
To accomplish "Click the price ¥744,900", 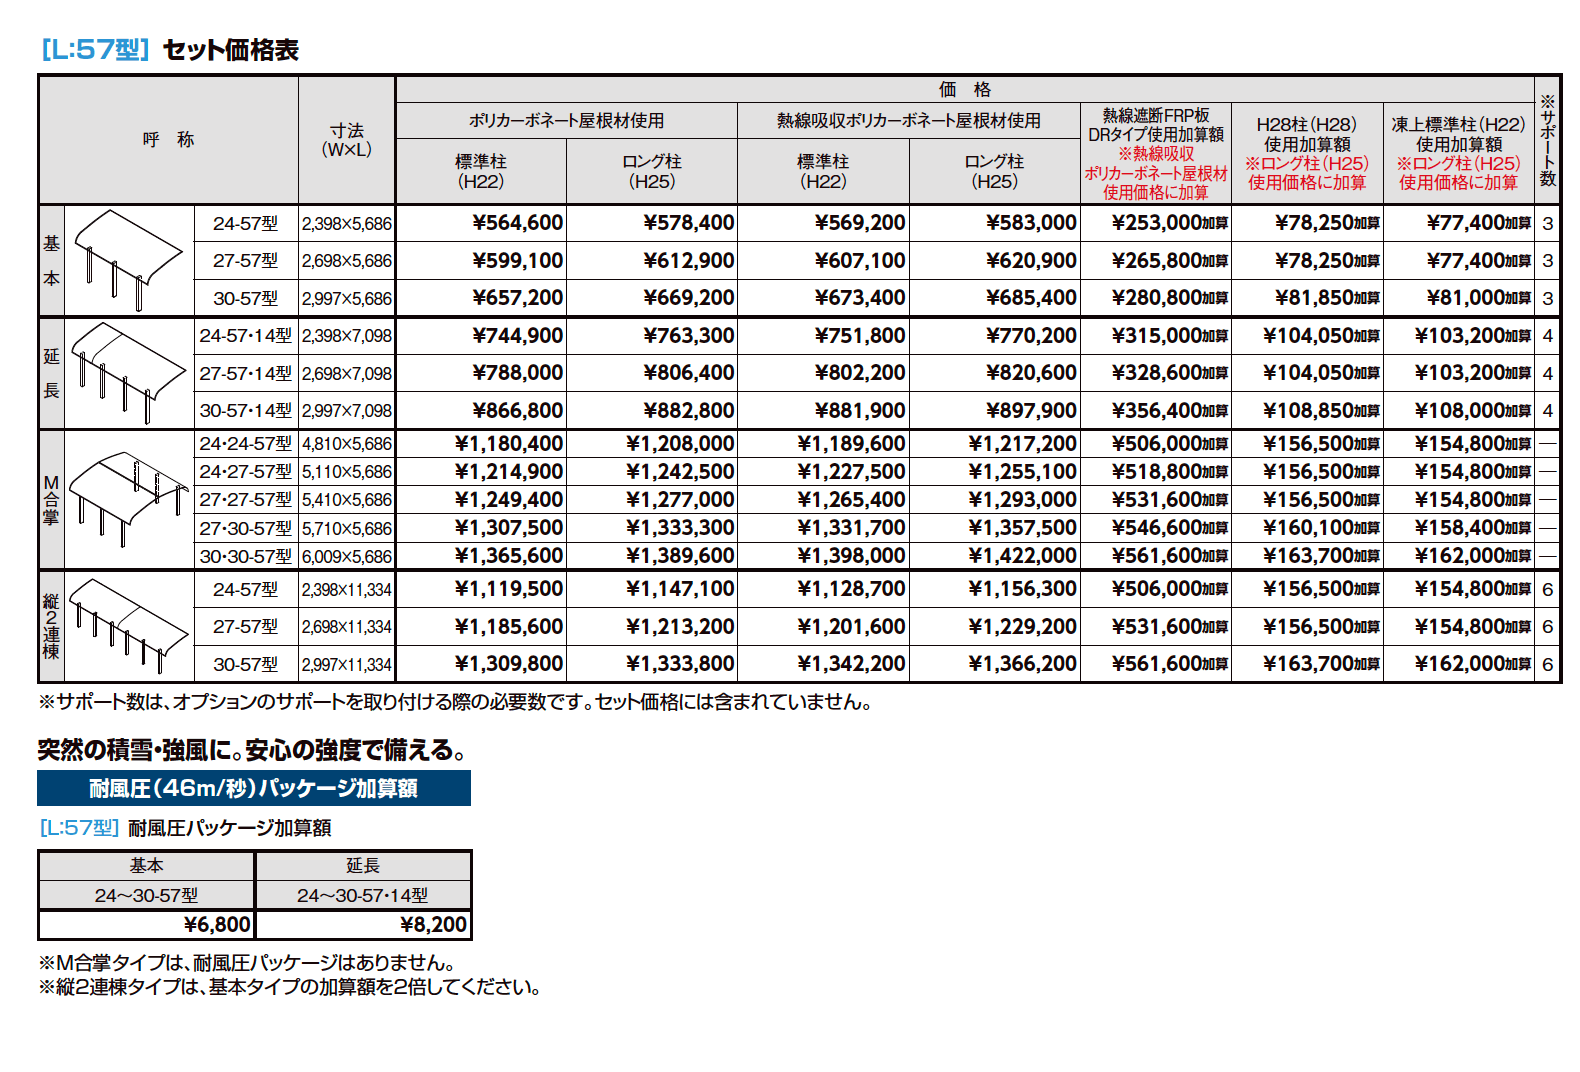I will (x=517, y=336).
